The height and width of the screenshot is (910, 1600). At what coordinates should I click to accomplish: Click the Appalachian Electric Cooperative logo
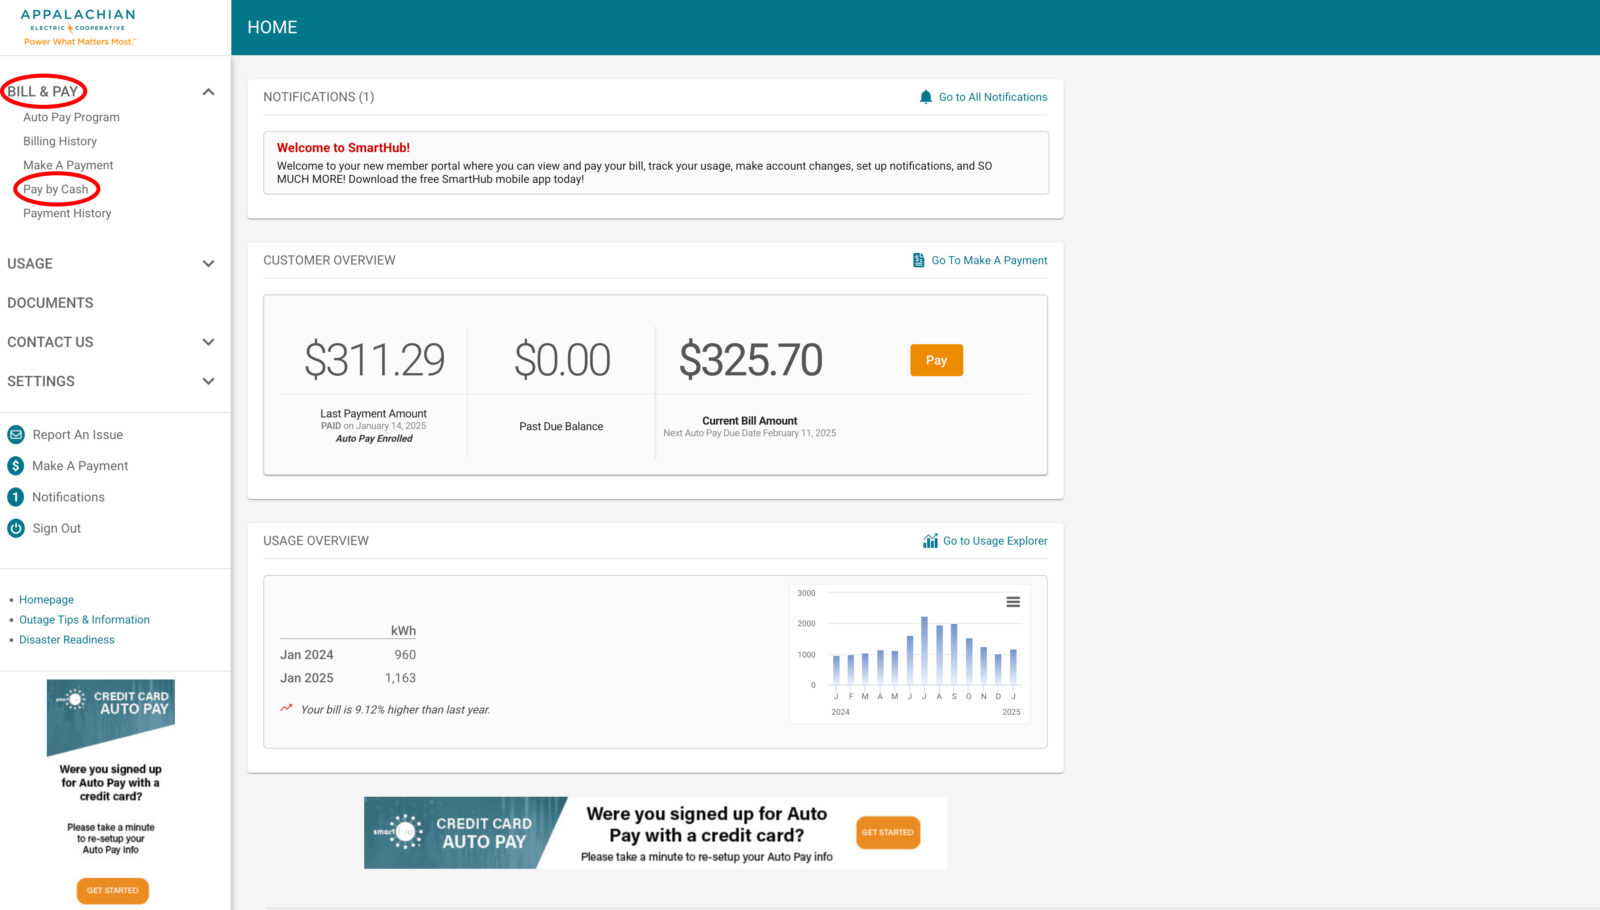click(79, 27)
